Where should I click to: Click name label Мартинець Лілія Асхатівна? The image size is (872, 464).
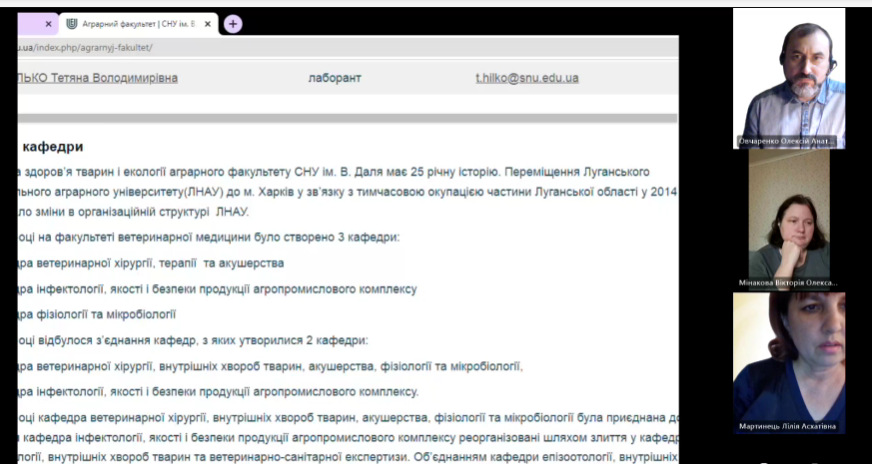pyautogui.click(x=788, y=427)
